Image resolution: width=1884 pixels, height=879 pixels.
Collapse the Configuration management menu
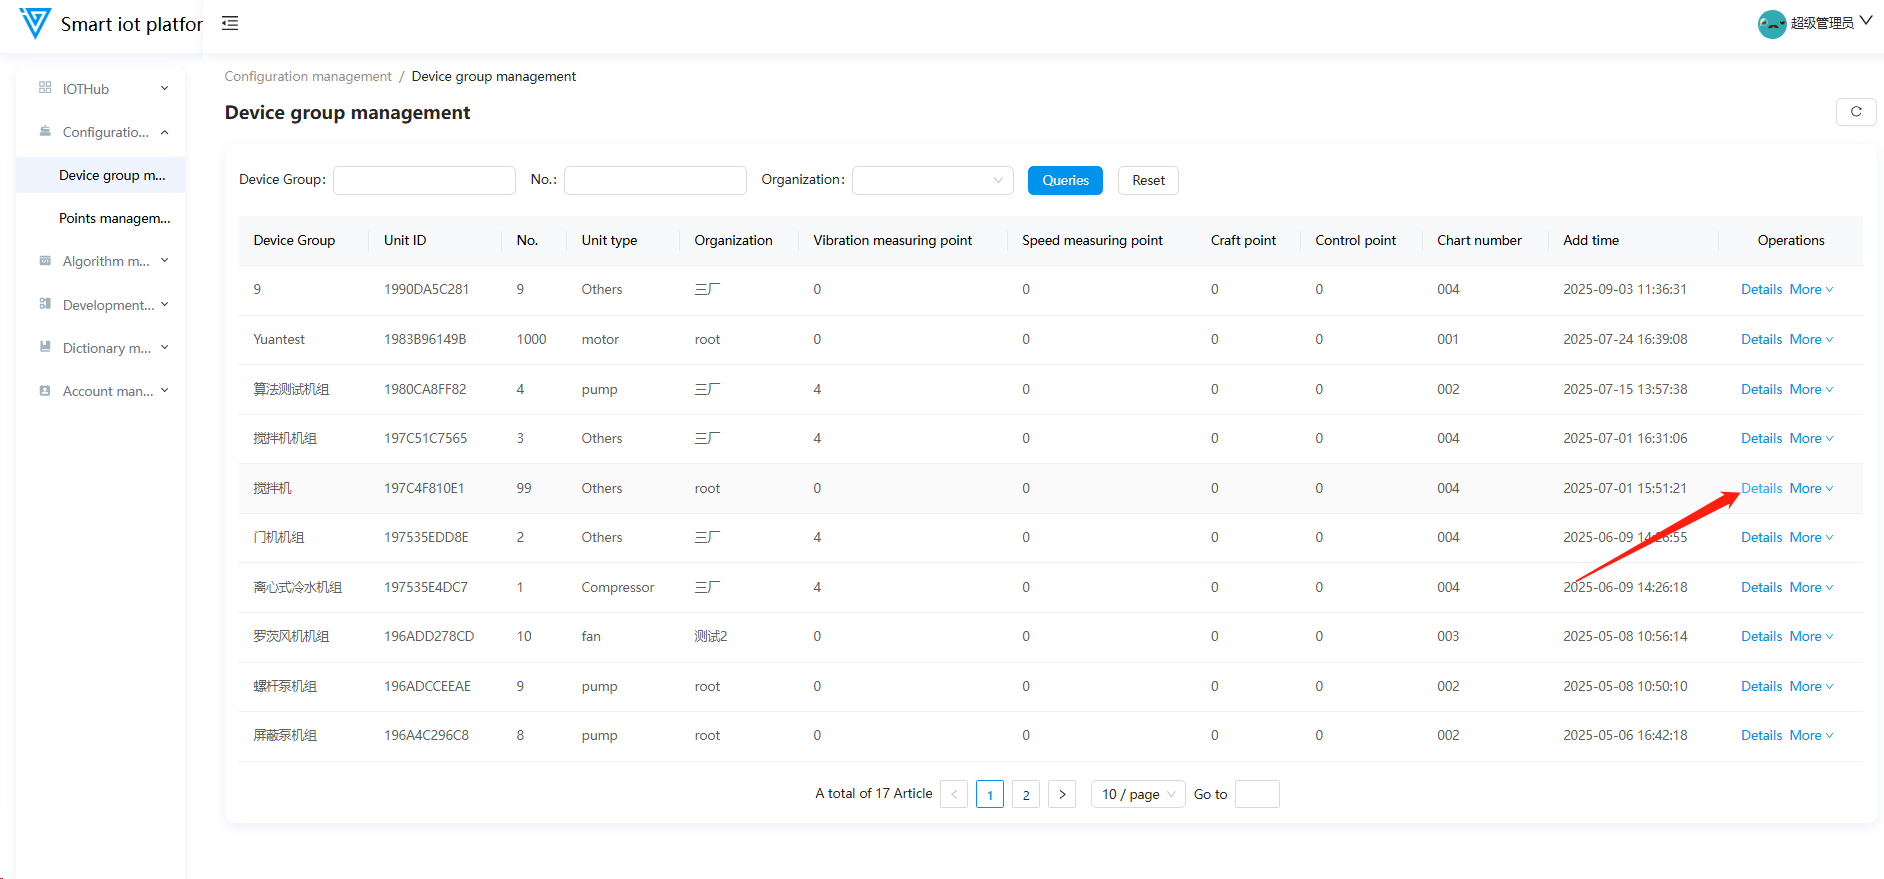(105, 132)
